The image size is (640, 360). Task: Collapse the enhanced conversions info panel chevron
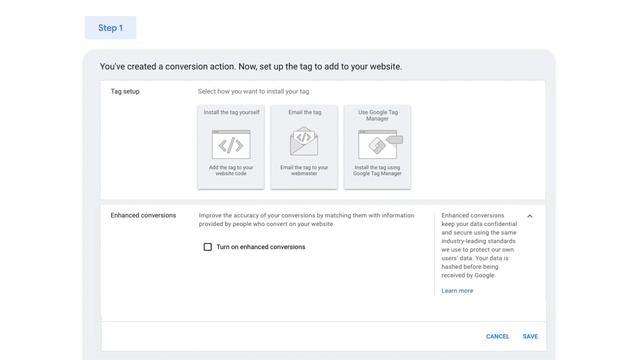(x=530, y=216)
